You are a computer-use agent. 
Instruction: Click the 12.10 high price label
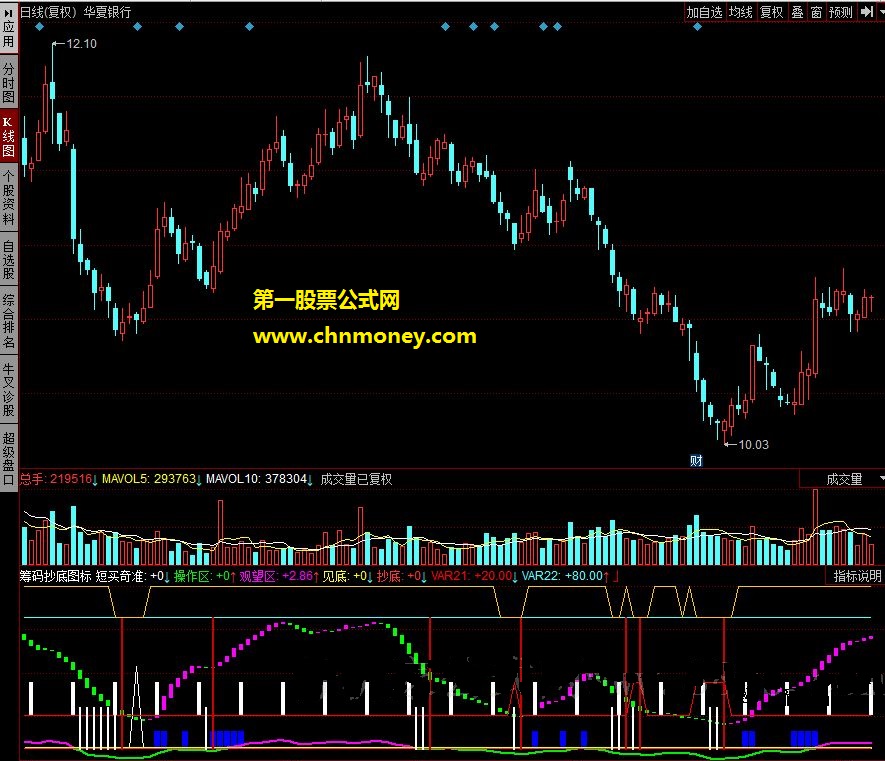tap(81, 44)
